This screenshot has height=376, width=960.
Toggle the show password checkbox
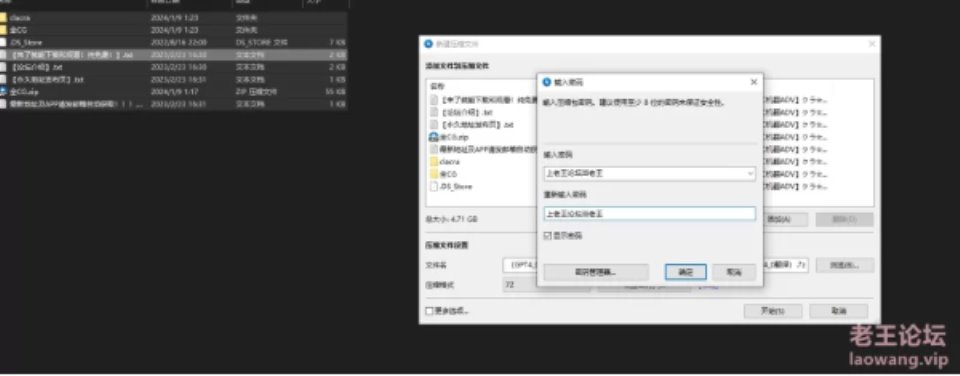[x=547, y=236]
